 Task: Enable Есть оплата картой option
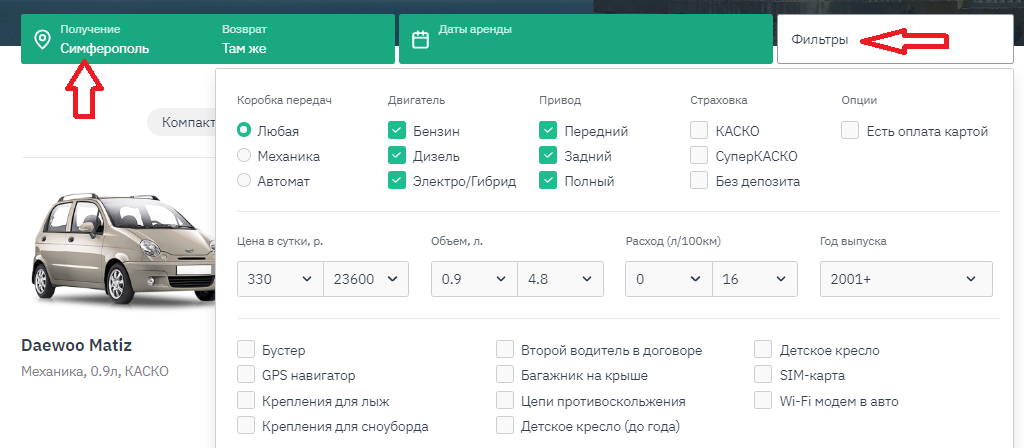click(850, 131)
